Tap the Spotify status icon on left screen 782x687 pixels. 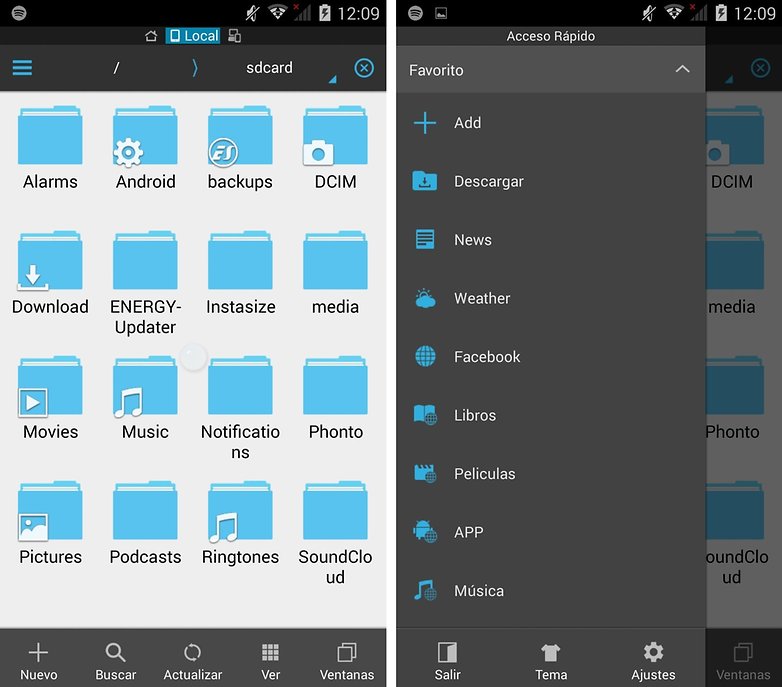click(x=19, y=13)
